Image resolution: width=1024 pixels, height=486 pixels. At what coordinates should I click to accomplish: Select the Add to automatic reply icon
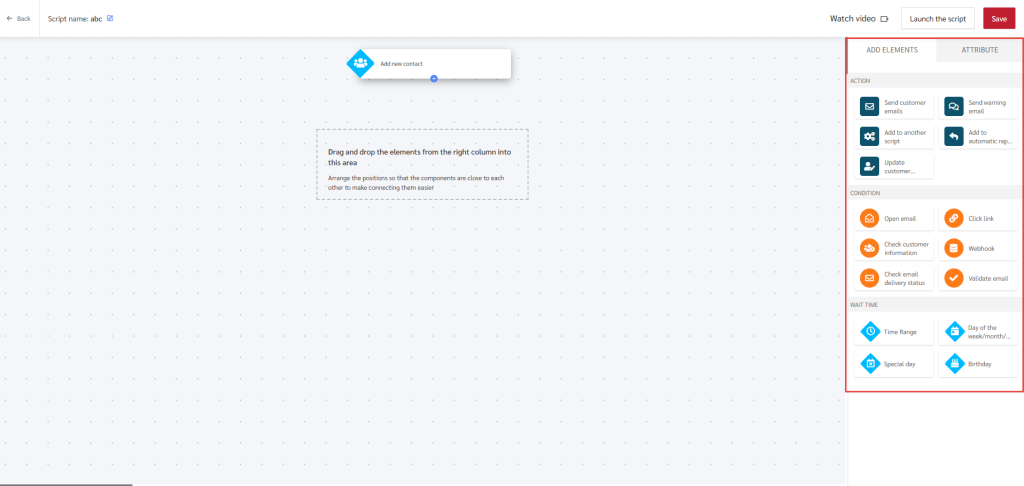[953, 136]
